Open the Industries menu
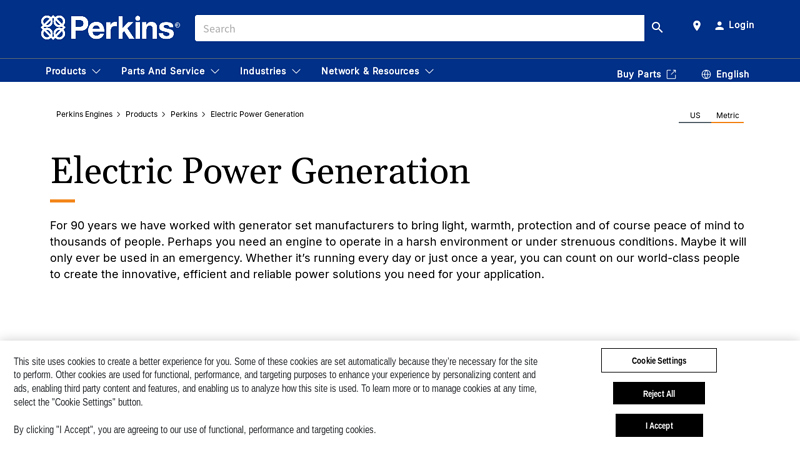Screen dimensions: 800x450 pos(263,71)
